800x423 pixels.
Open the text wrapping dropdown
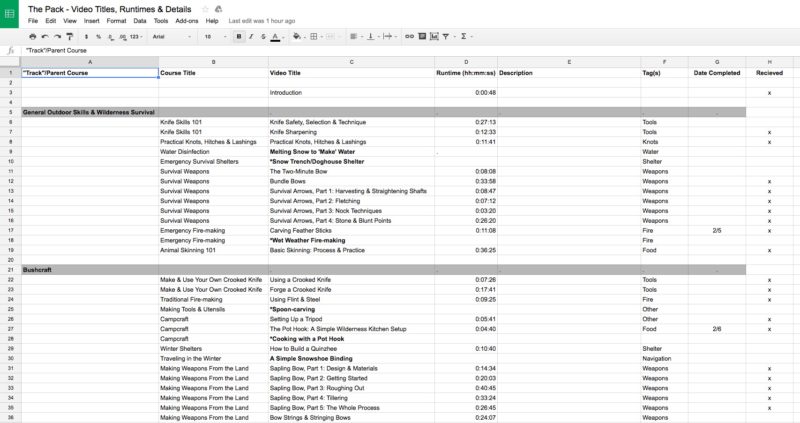coord(389,37)
